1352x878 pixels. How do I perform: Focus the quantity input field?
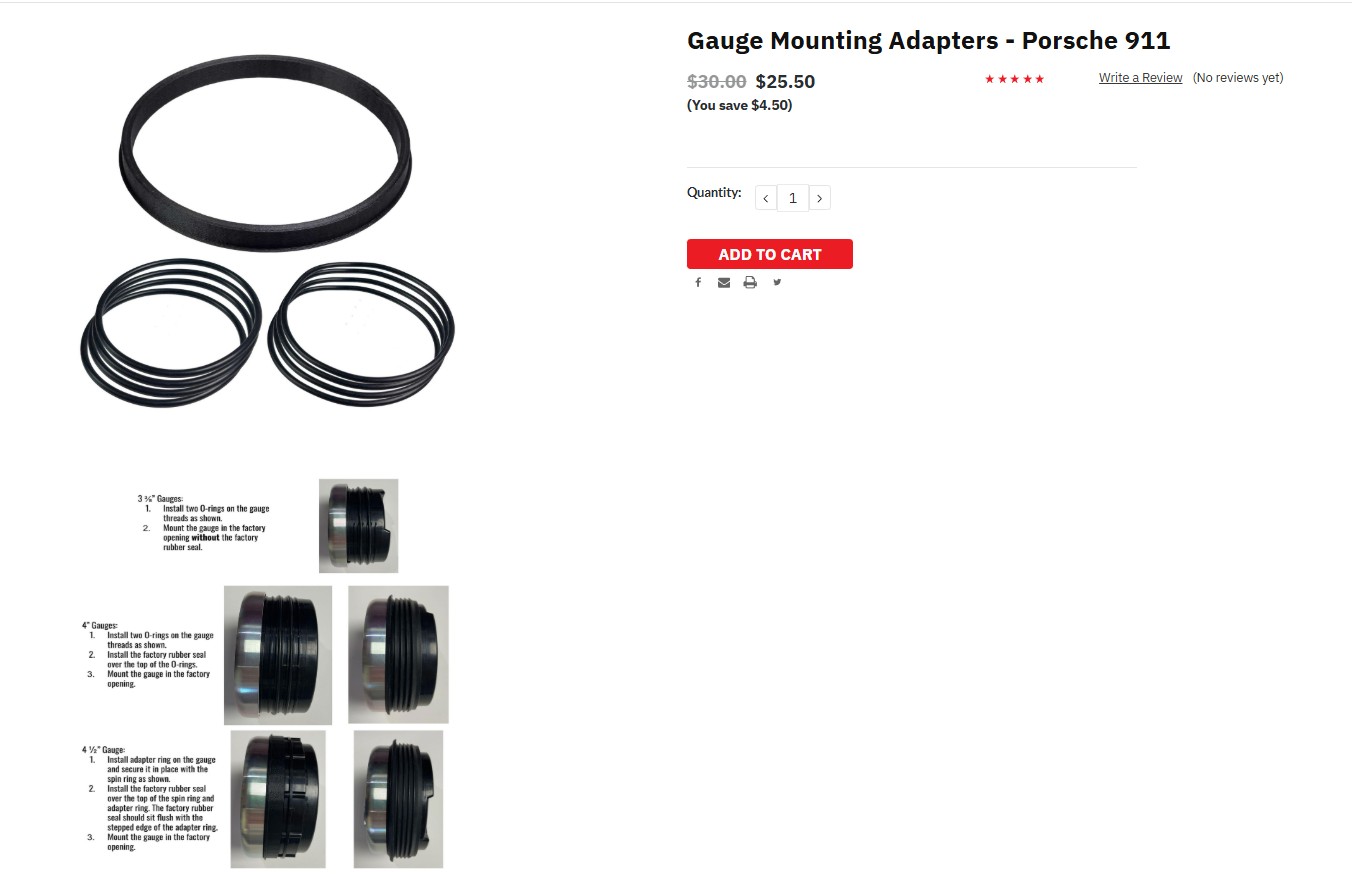pyautogui.click(x=793, y=198)
